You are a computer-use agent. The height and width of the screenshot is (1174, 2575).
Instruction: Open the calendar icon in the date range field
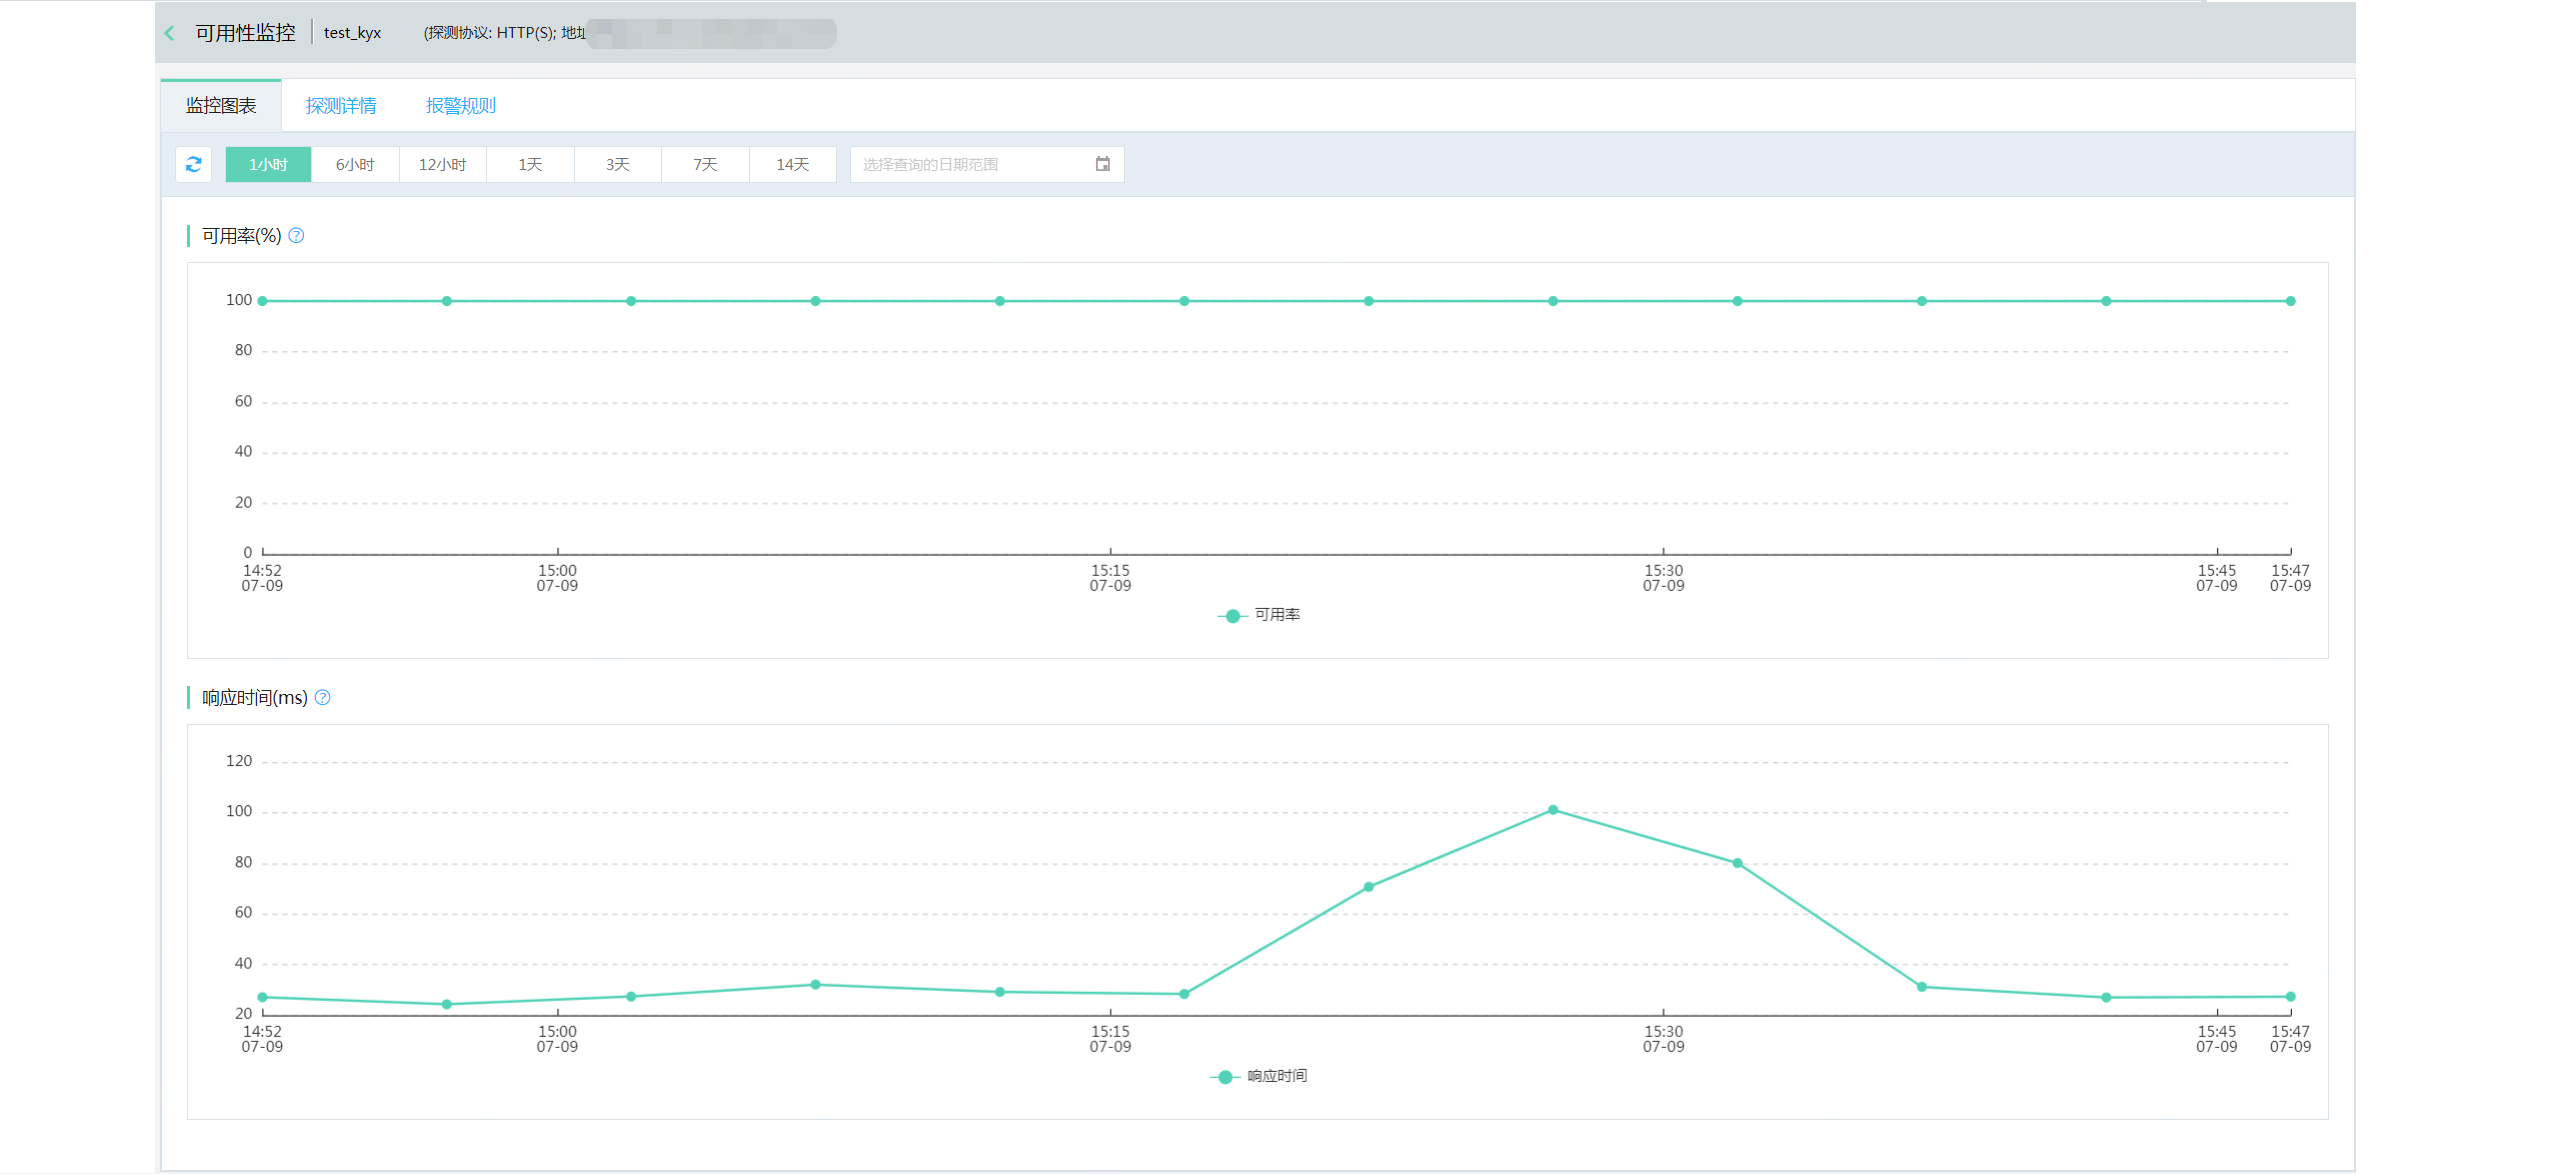click(x=1102, y=163)
